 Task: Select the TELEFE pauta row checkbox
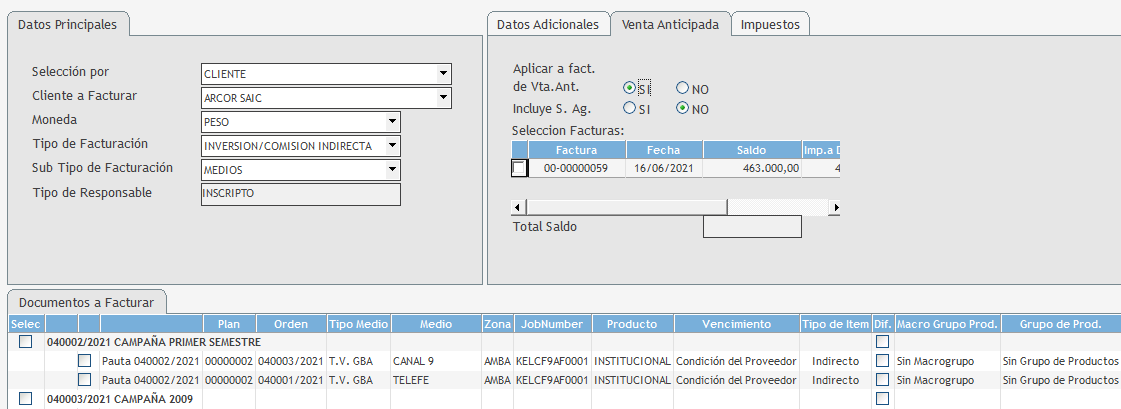[85, 380]
